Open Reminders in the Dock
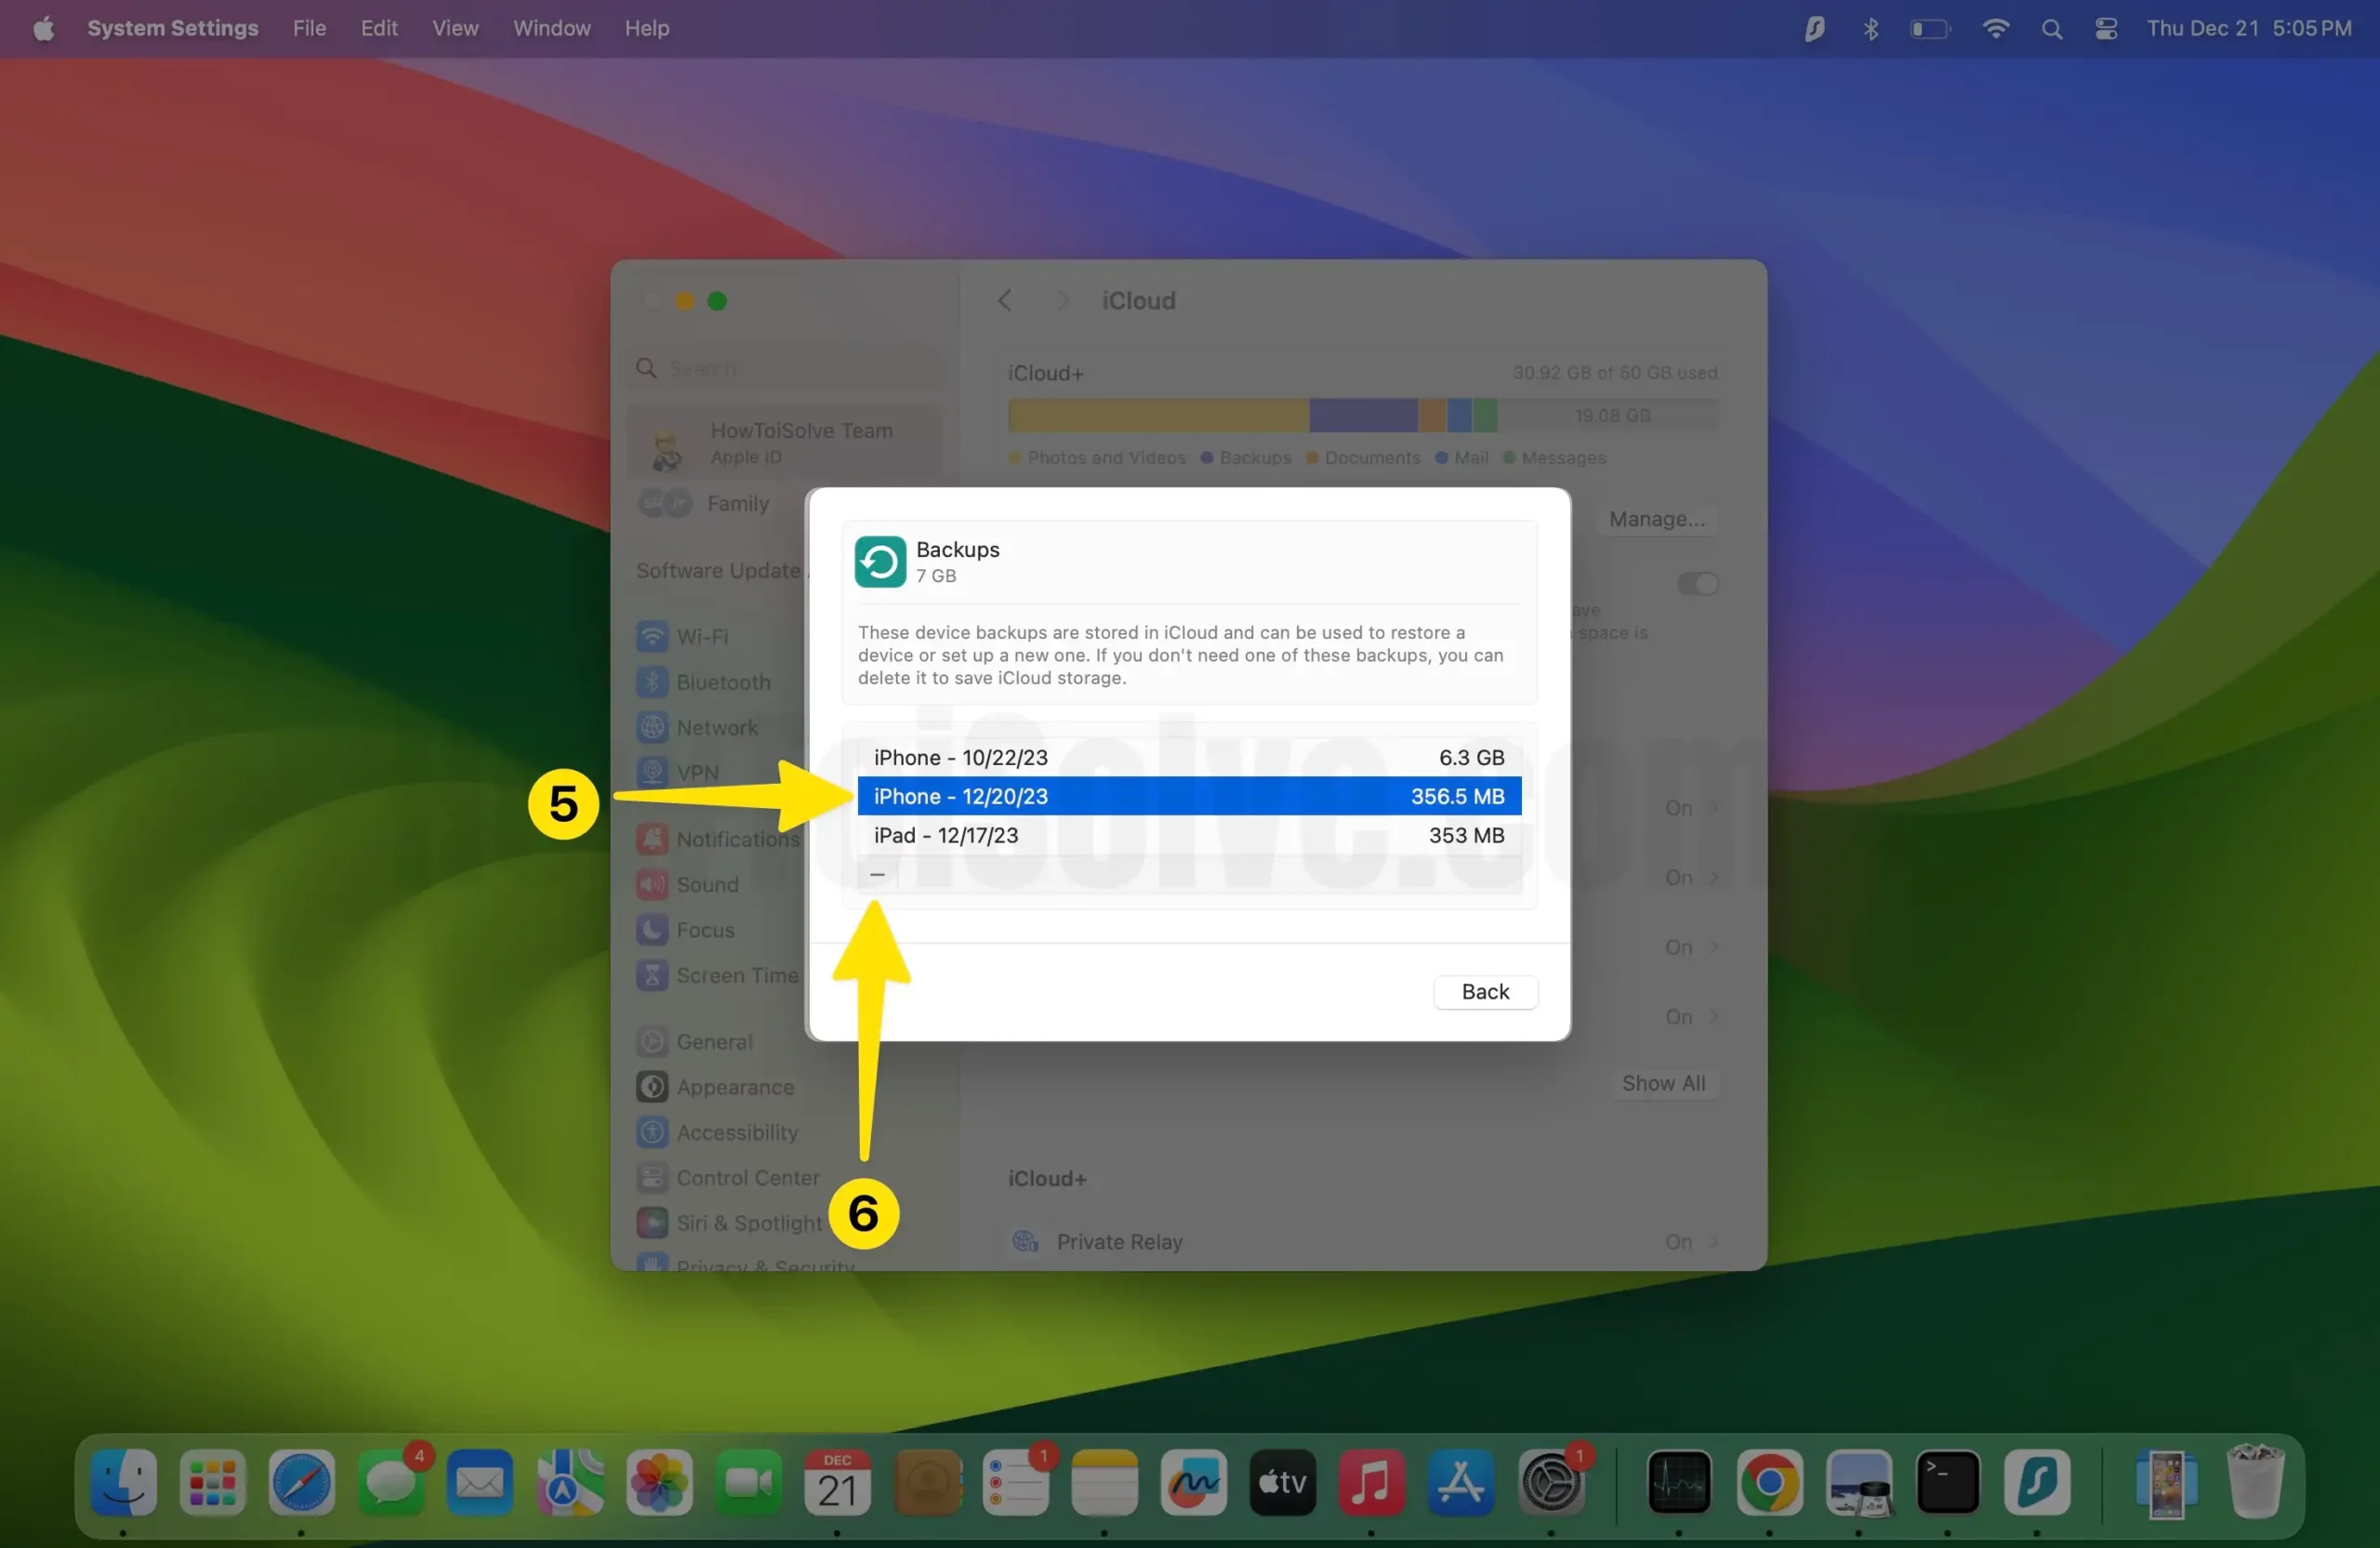 [x=1015, y=1482]
